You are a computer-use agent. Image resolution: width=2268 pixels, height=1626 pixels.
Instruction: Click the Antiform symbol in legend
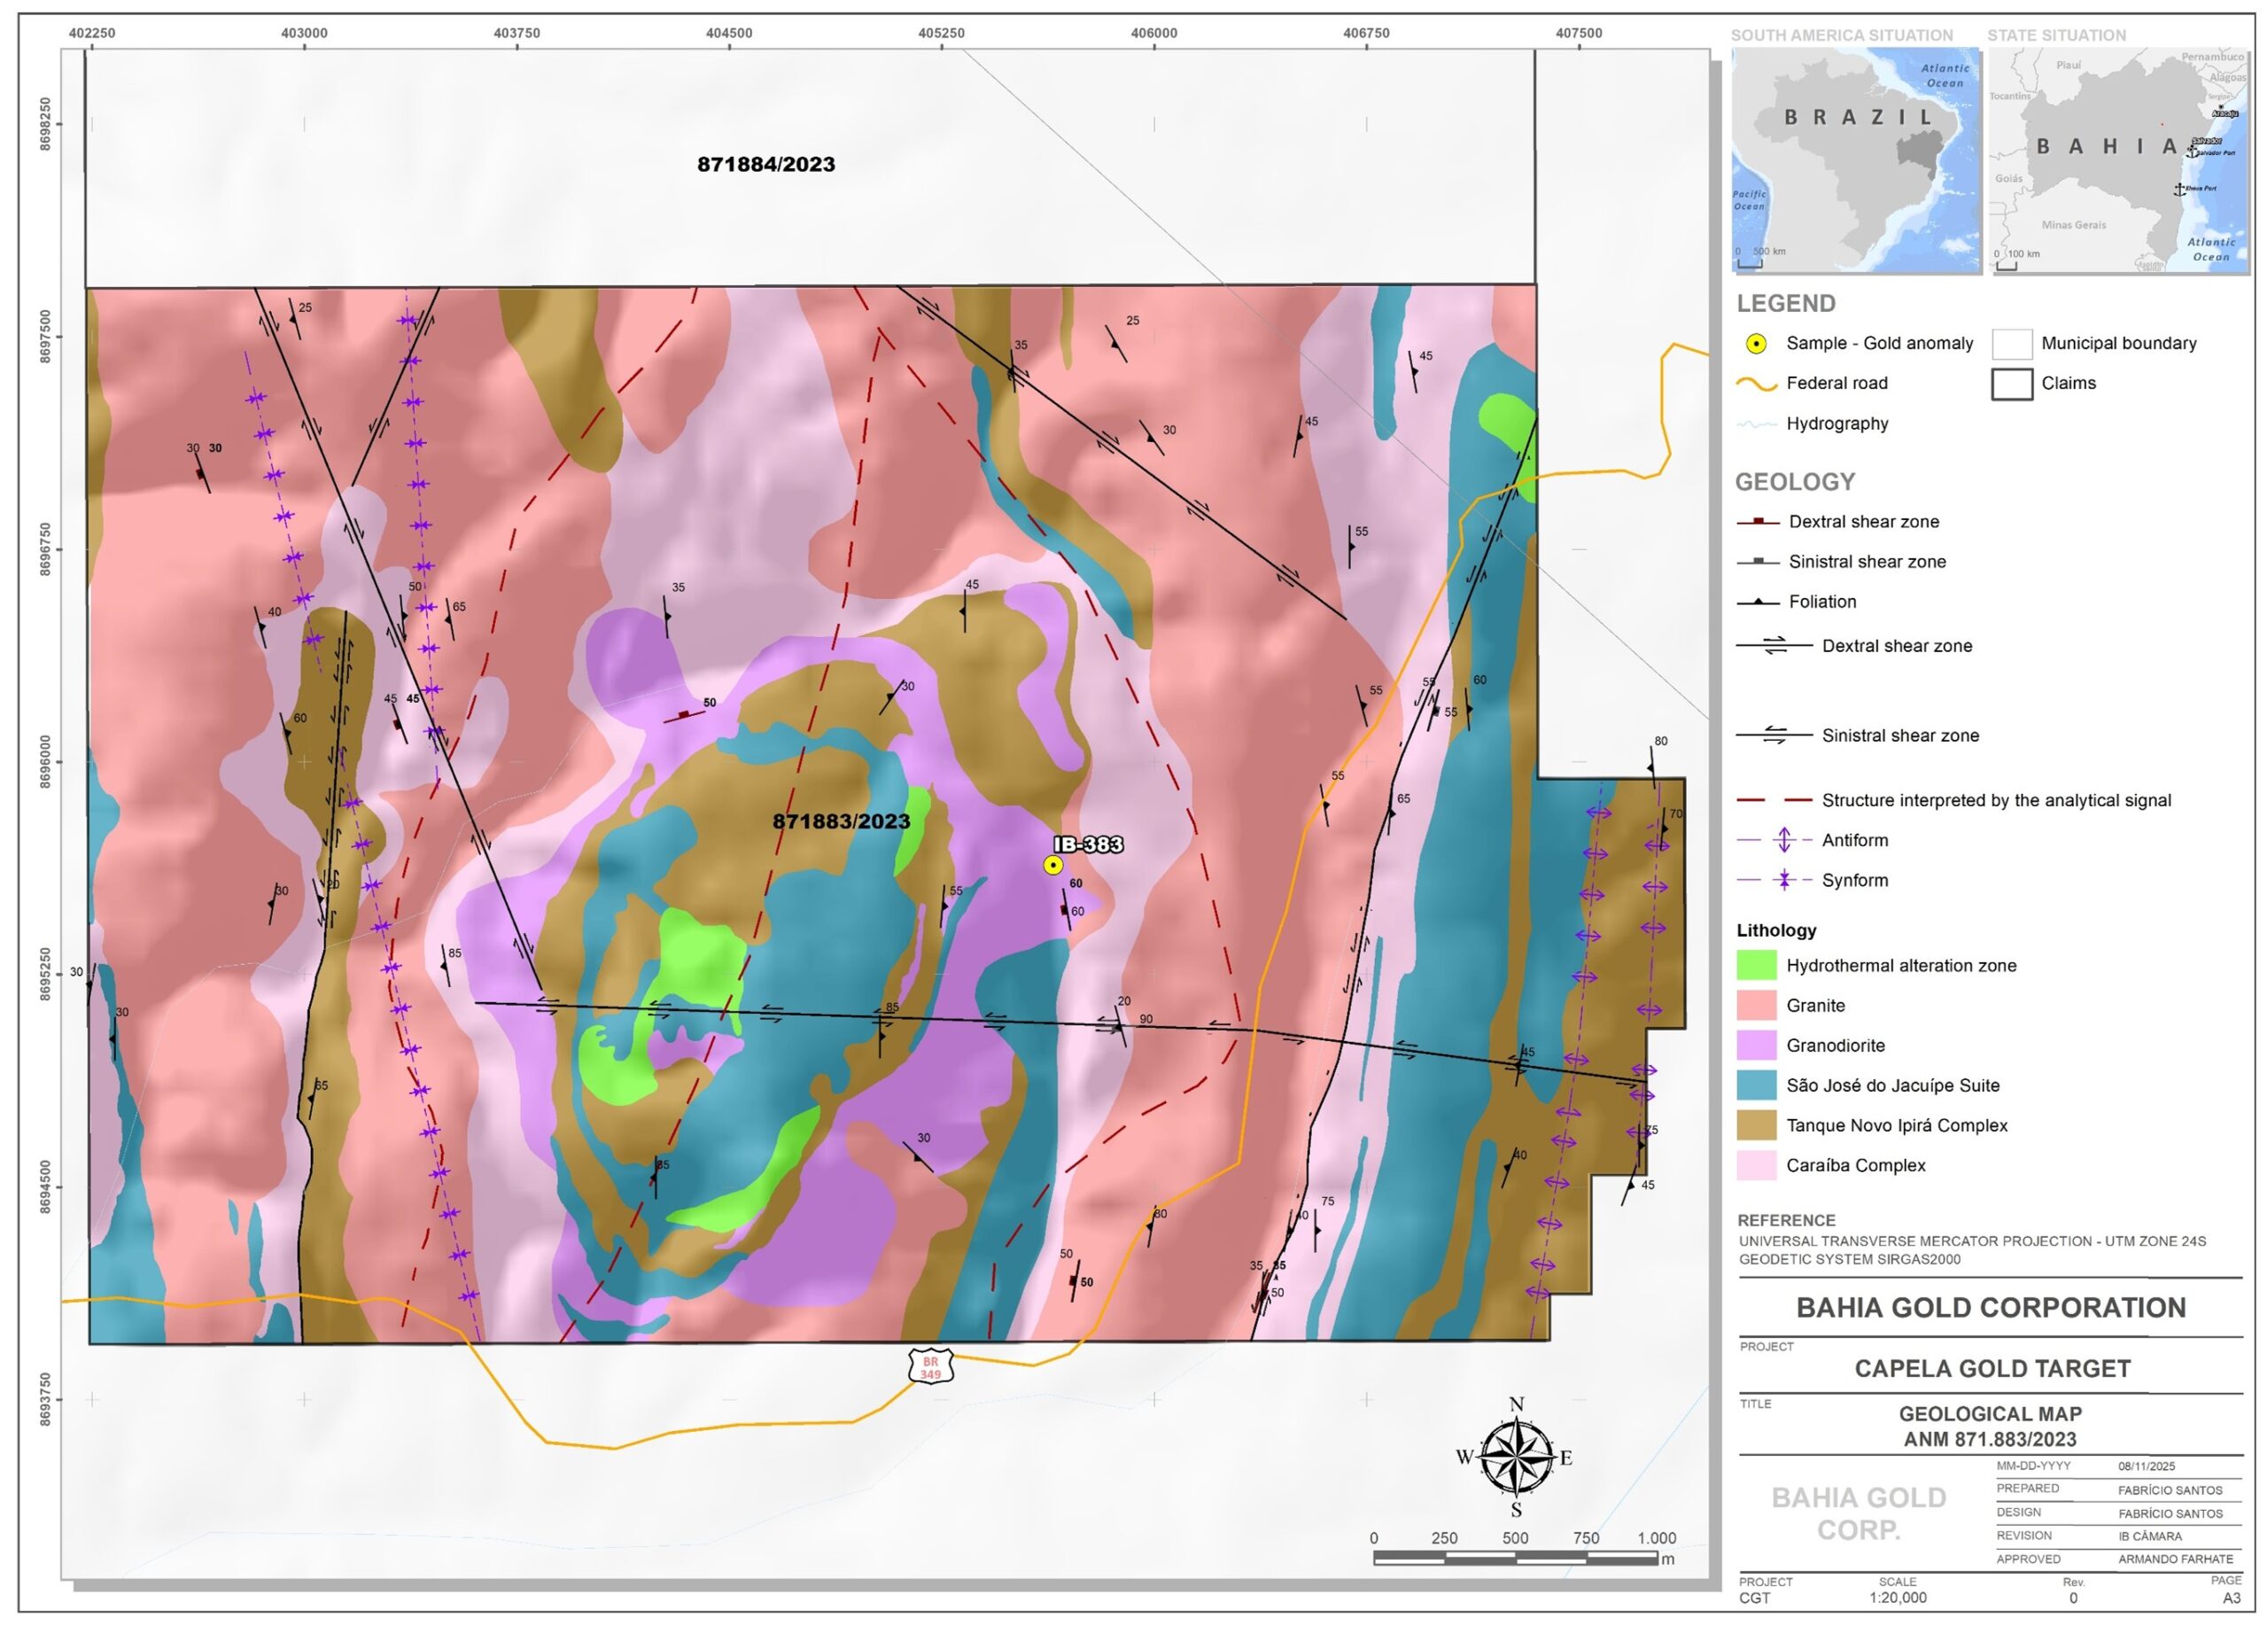pos(1784,840)
